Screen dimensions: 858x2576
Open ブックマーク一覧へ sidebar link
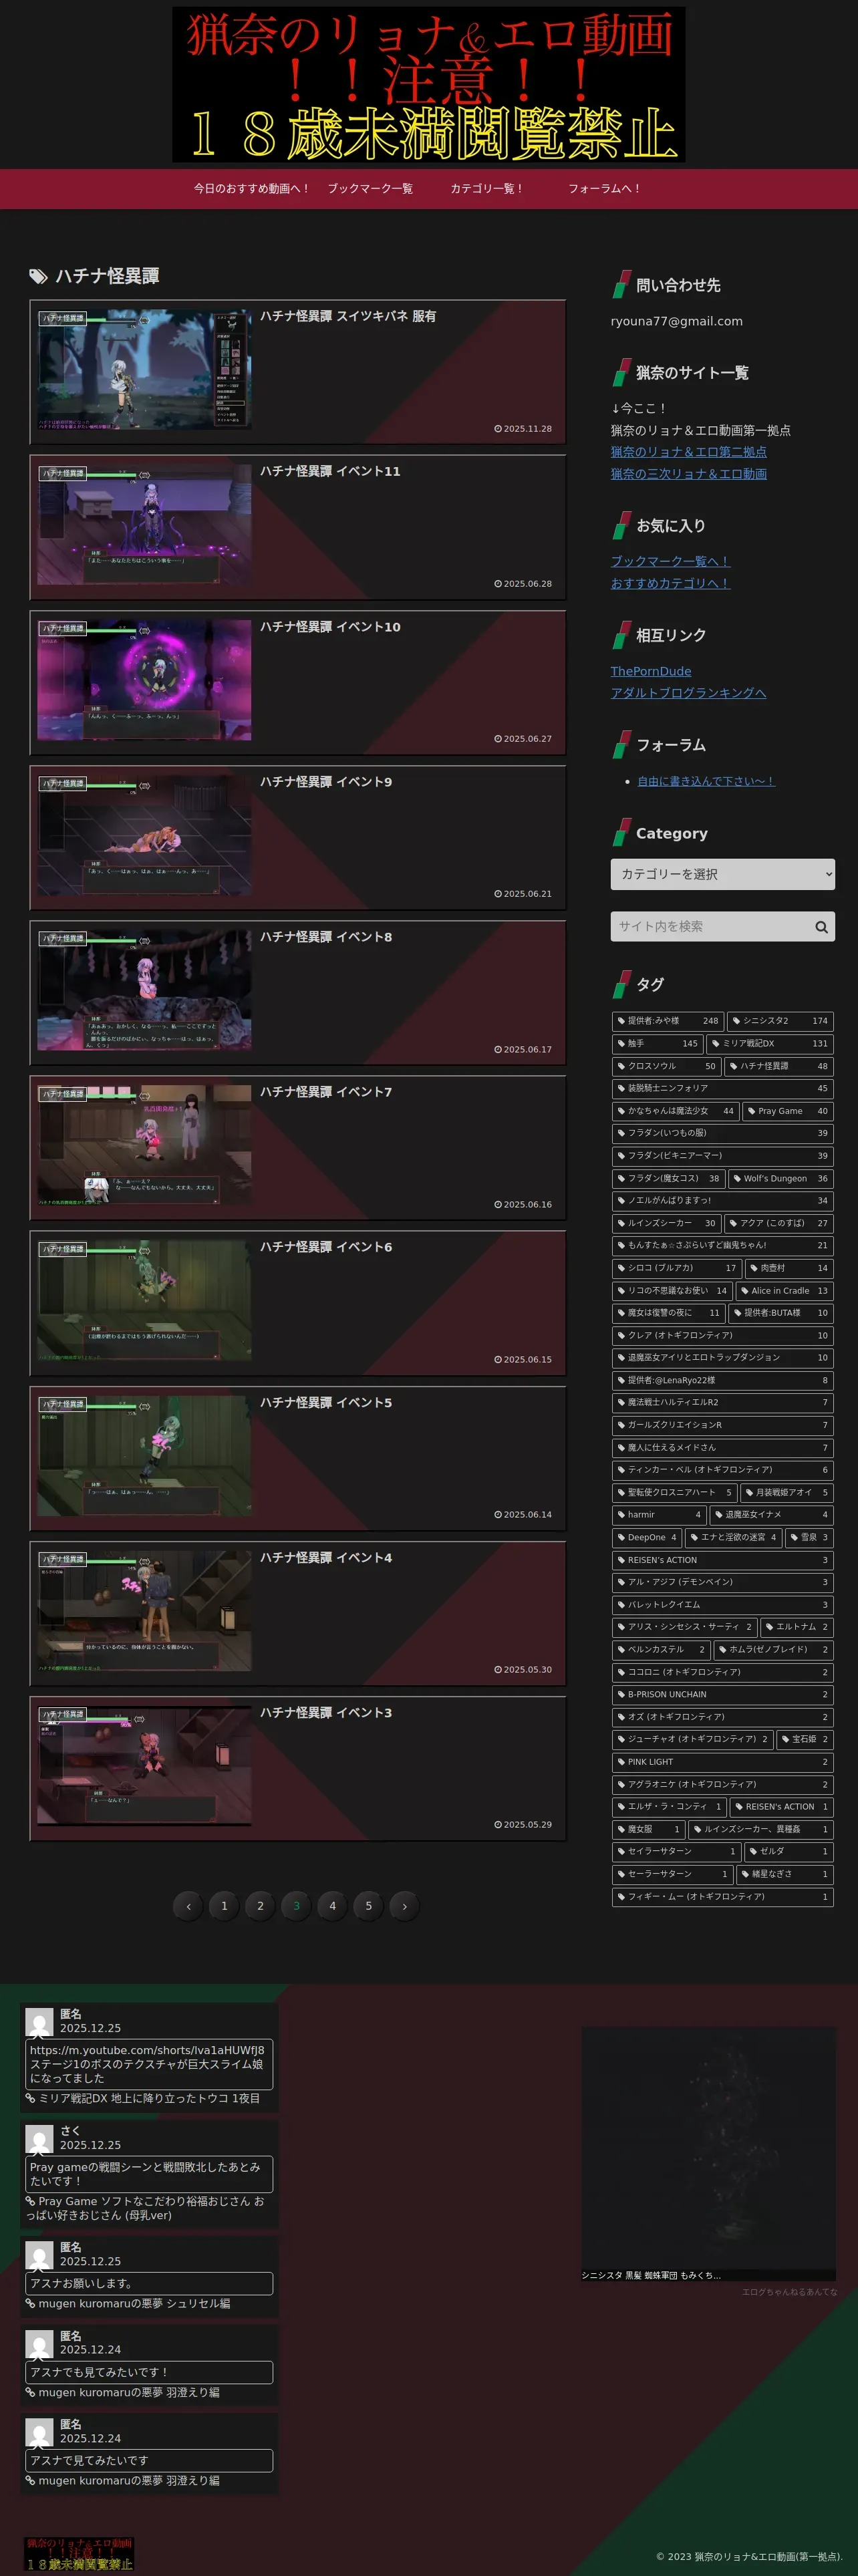coord(670,561)
